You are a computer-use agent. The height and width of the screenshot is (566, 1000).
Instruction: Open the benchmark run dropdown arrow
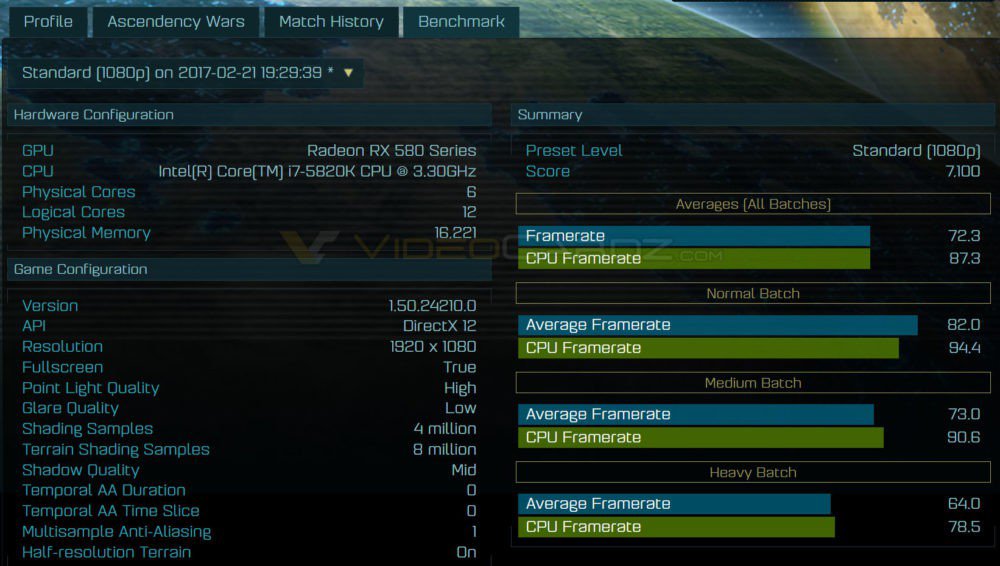point(348,73)
